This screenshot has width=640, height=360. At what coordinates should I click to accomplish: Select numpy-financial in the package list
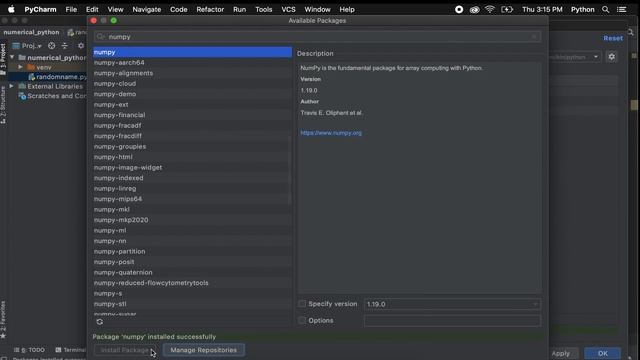pyautogui.click(x=192, y=115)
